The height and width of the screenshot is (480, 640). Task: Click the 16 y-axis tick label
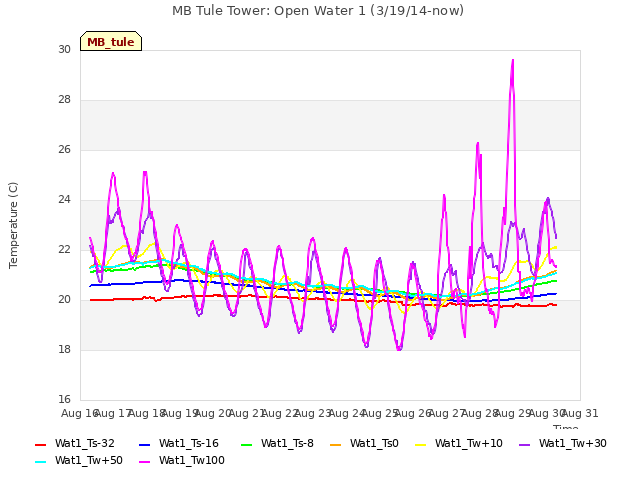coord(64,399)
